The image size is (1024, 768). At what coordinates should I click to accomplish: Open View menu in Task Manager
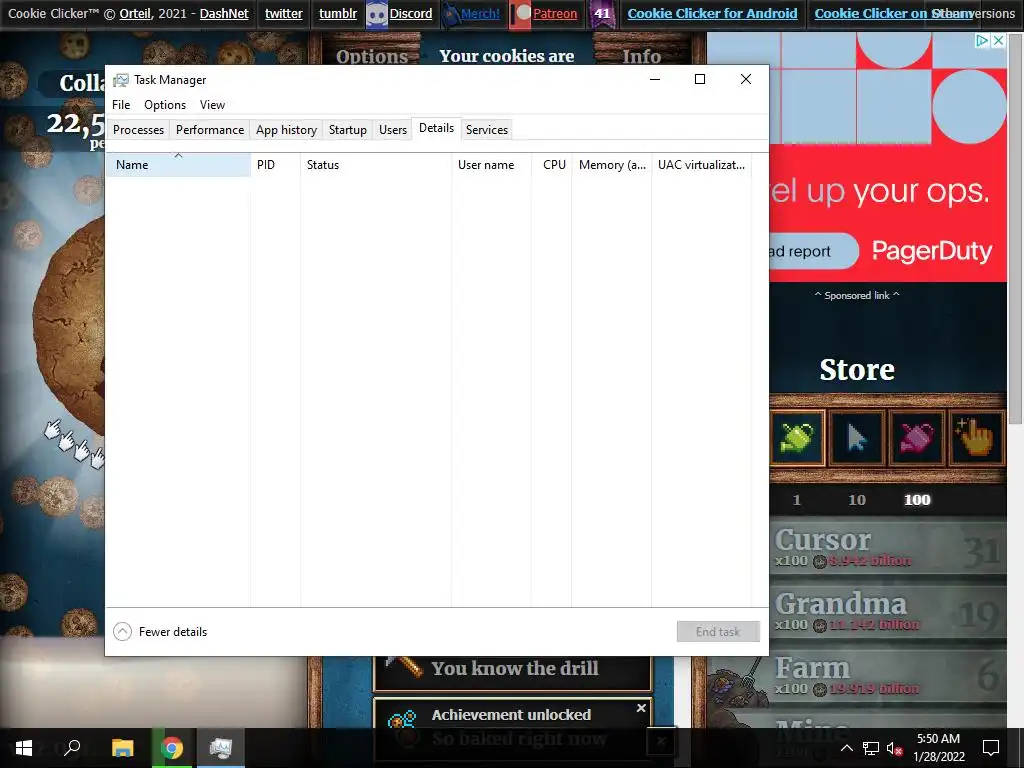coord(212,104)
